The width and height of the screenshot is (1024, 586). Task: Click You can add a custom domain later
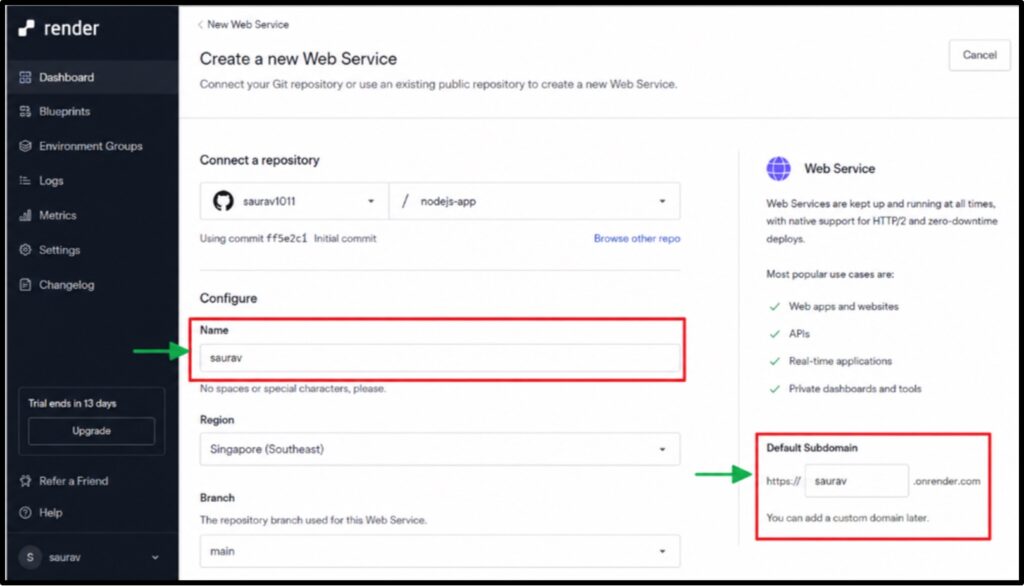(847, 518)
